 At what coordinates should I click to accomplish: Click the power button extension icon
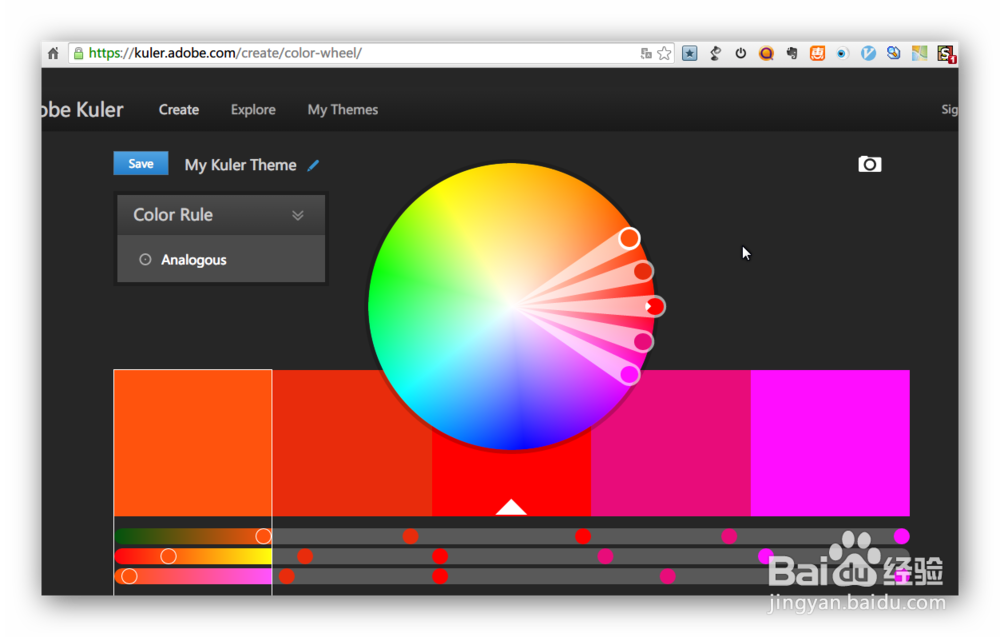[740, 54]
